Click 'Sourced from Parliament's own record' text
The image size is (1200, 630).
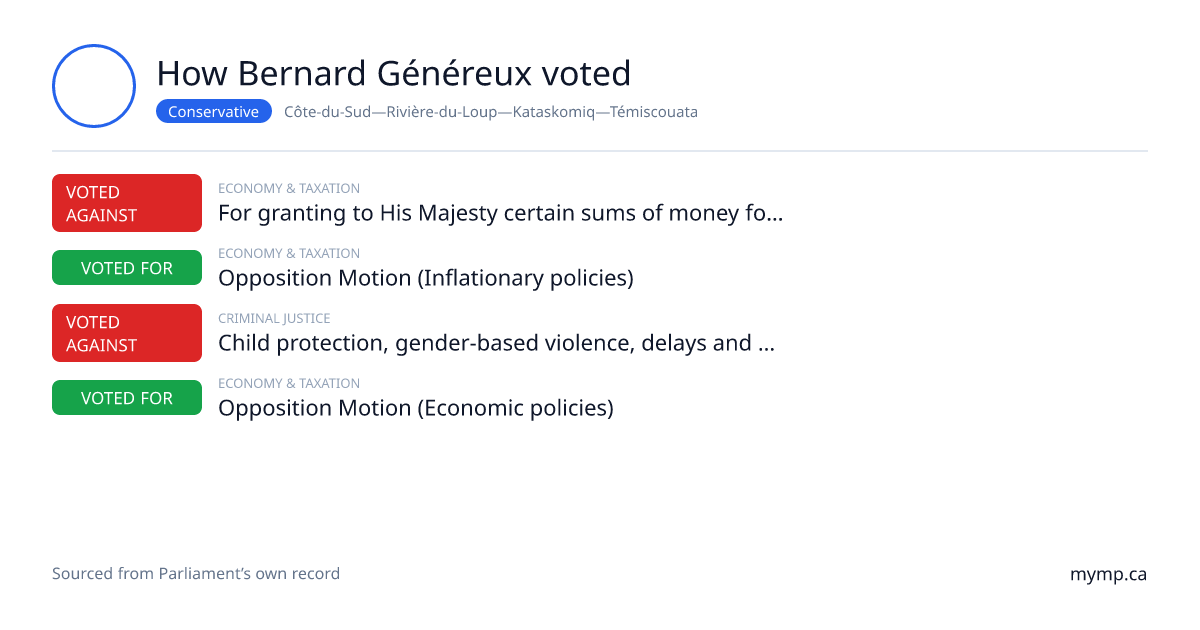(196, 574)
